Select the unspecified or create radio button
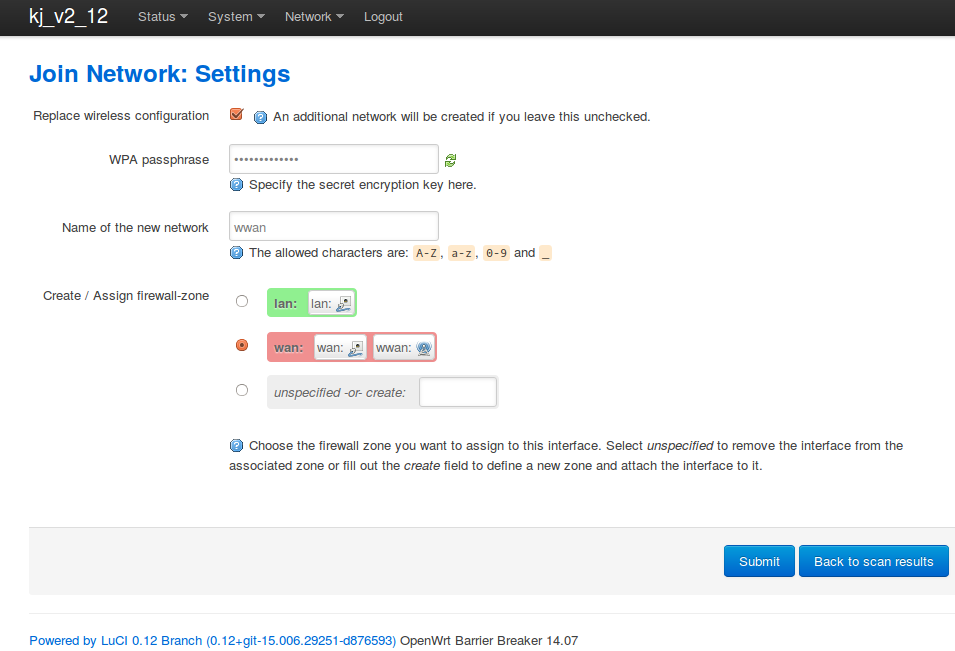Image resolution: width=955 pixels, height=651 pixels. [x=242, y=390]
